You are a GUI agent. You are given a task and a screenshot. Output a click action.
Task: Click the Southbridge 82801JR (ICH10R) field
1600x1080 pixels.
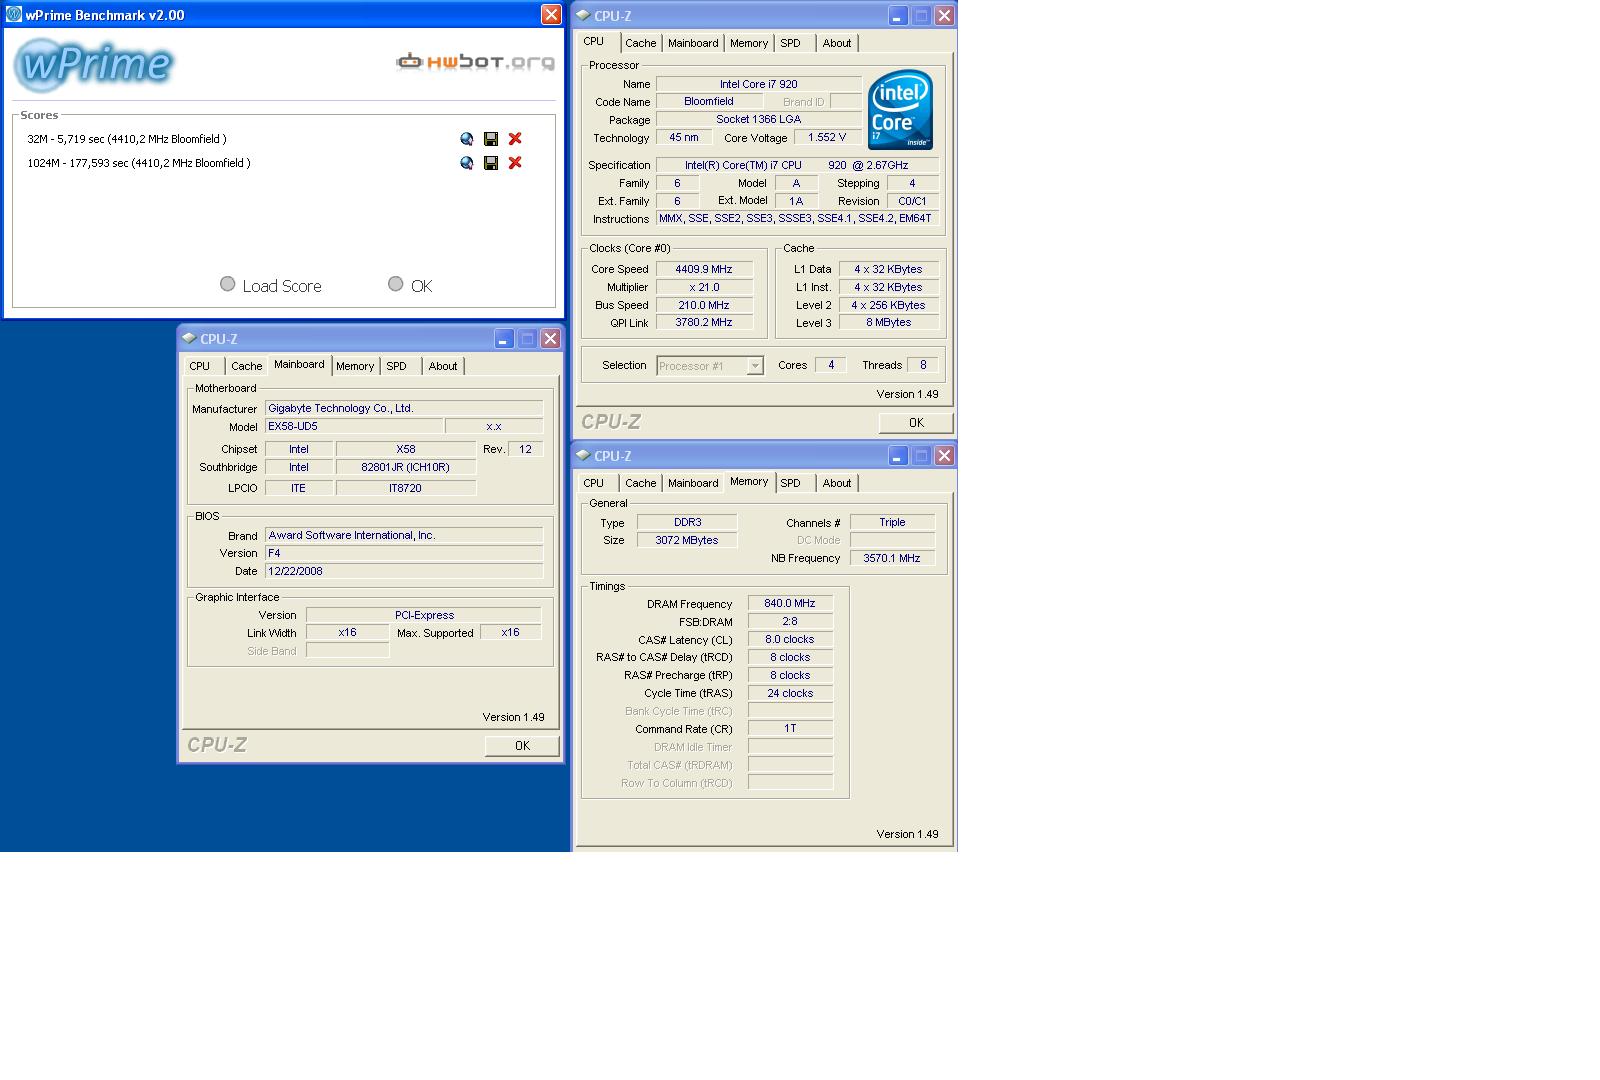click(x=406, y=468)
